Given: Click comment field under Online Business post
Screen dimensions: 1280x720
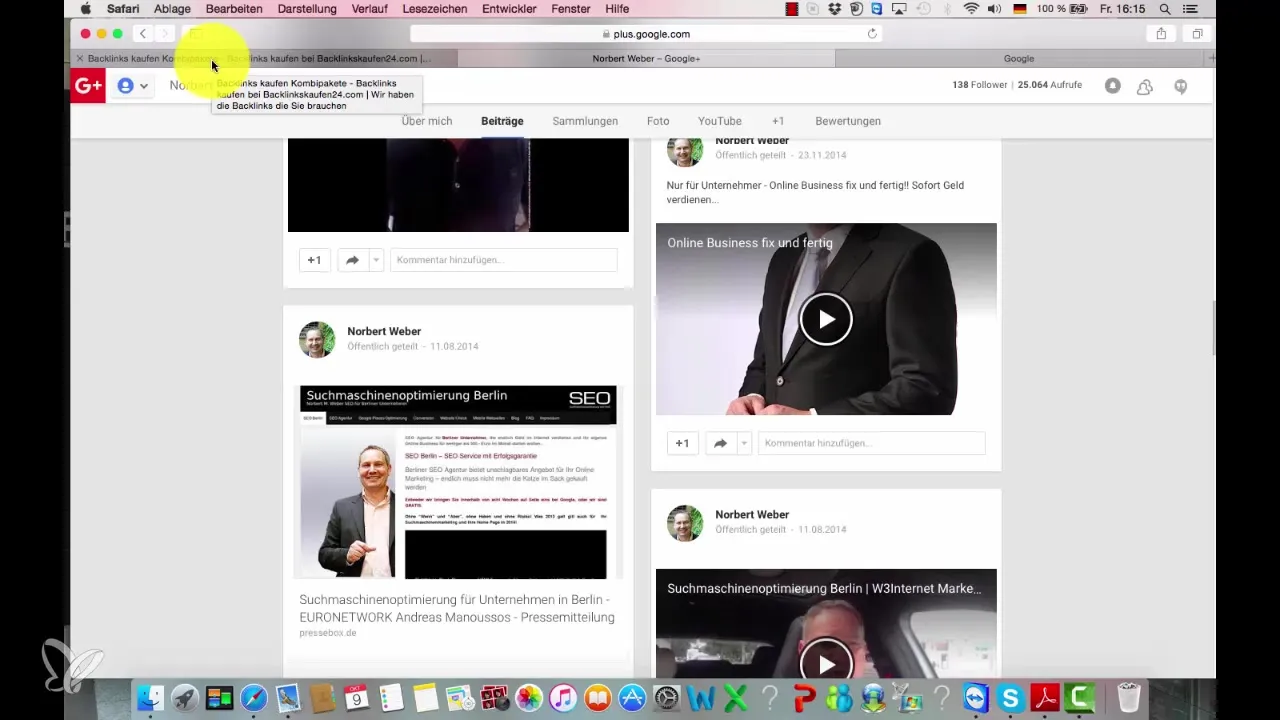Looking at the screenshot, I should click(872, 443).
